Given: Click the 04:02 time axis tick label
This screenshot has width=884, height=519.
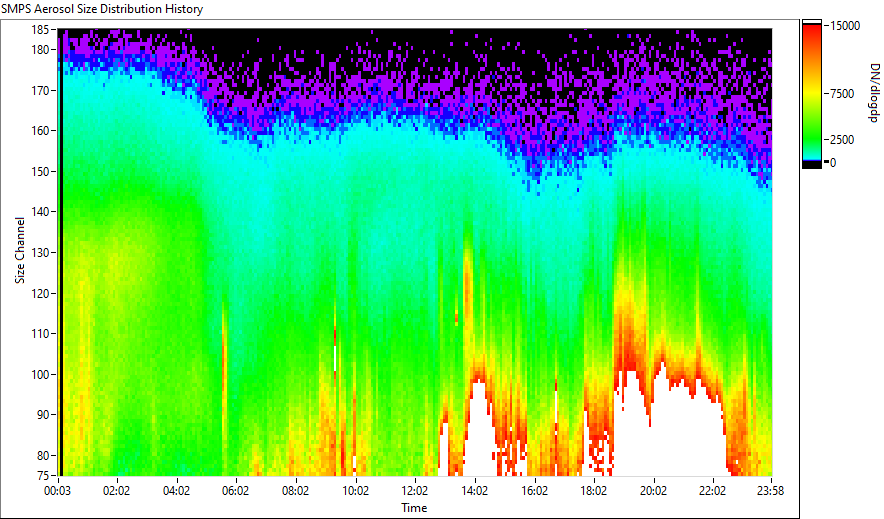Looking at the screenshot, I should [x=176, y=491].
